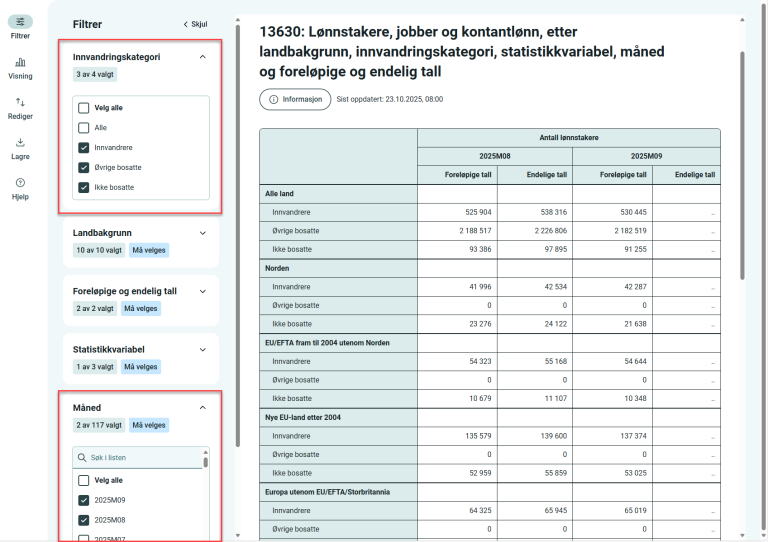
Task: Open the Visning chart icon
Action: coord(20,62)
